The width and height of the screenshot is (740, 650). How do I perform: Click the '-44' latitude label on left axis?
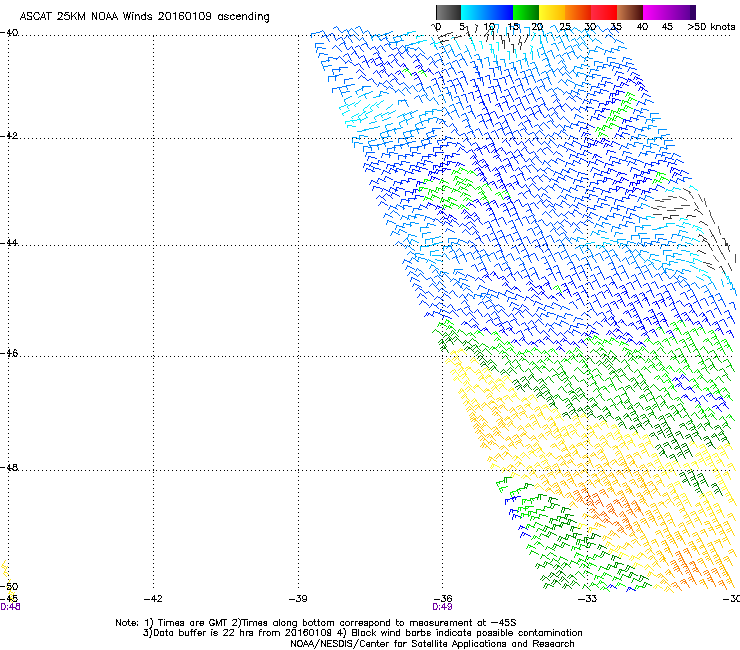click(x=8, y=243)
